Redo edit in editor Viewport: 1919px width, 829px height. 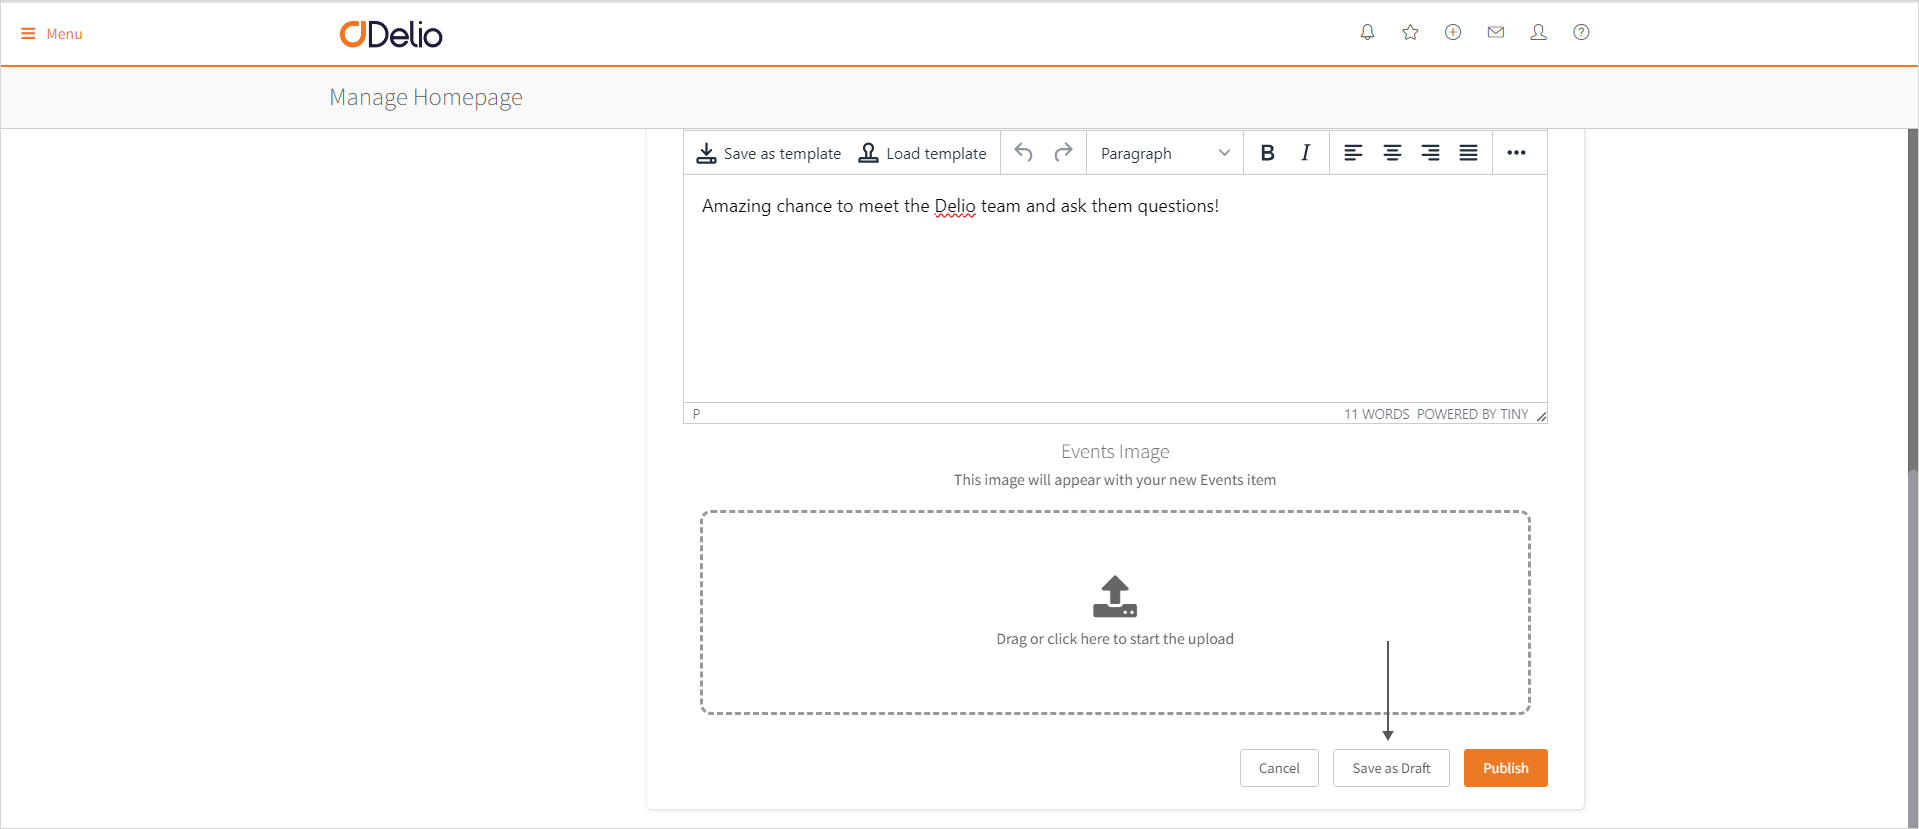(x=1063, y=152)
